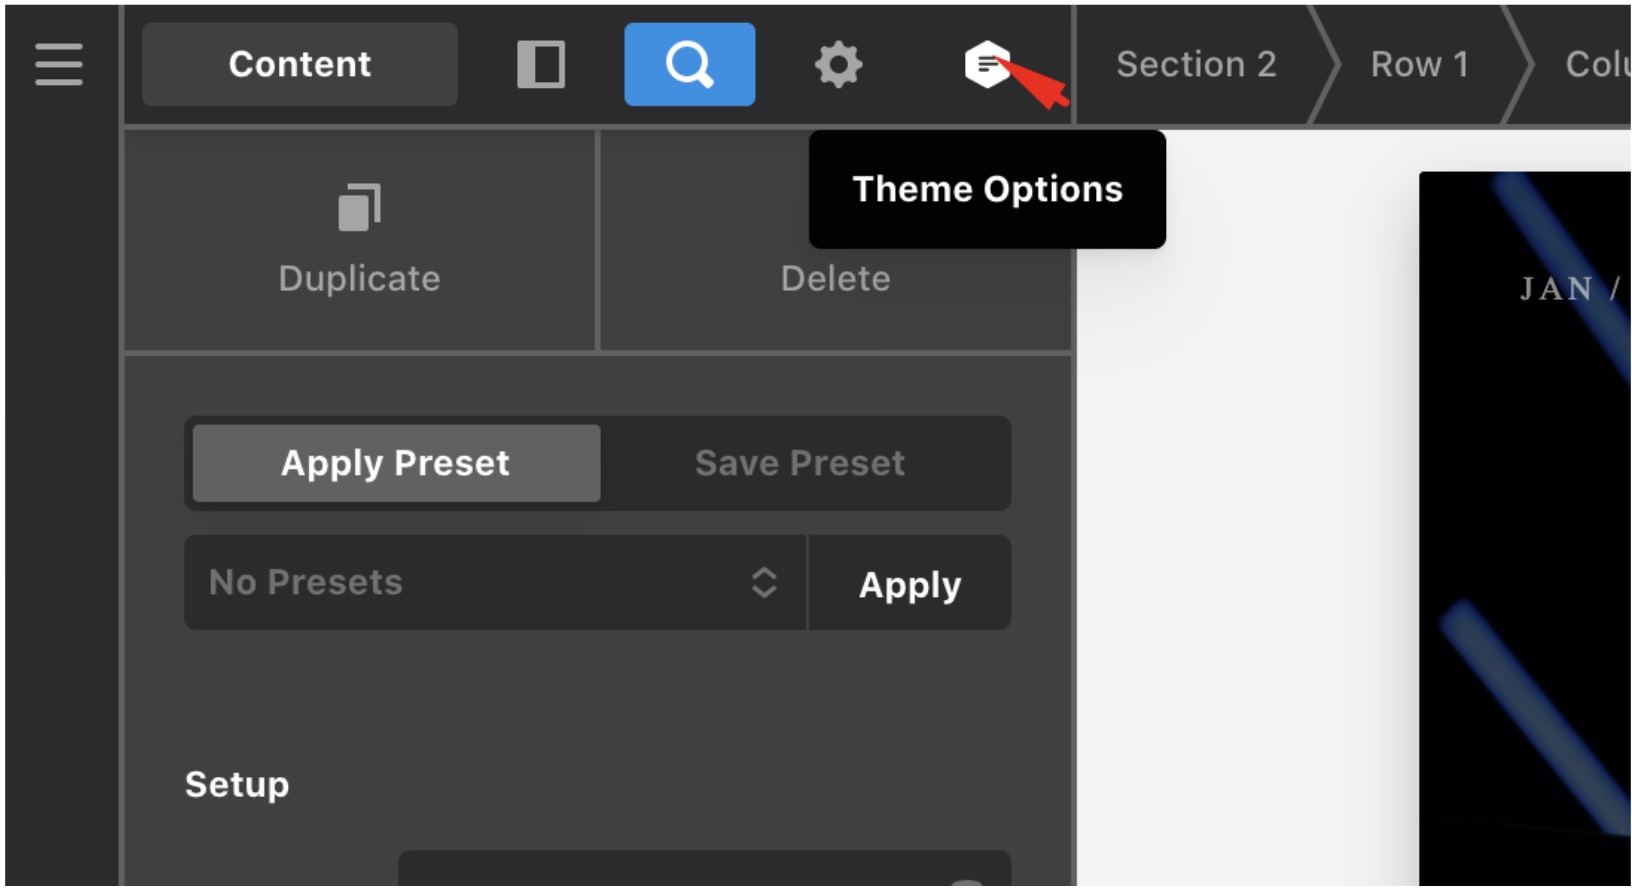This screenshot has width=1632, height=890.
Task: Open the hamburger main menu
Action: click(x=59, y=64)
